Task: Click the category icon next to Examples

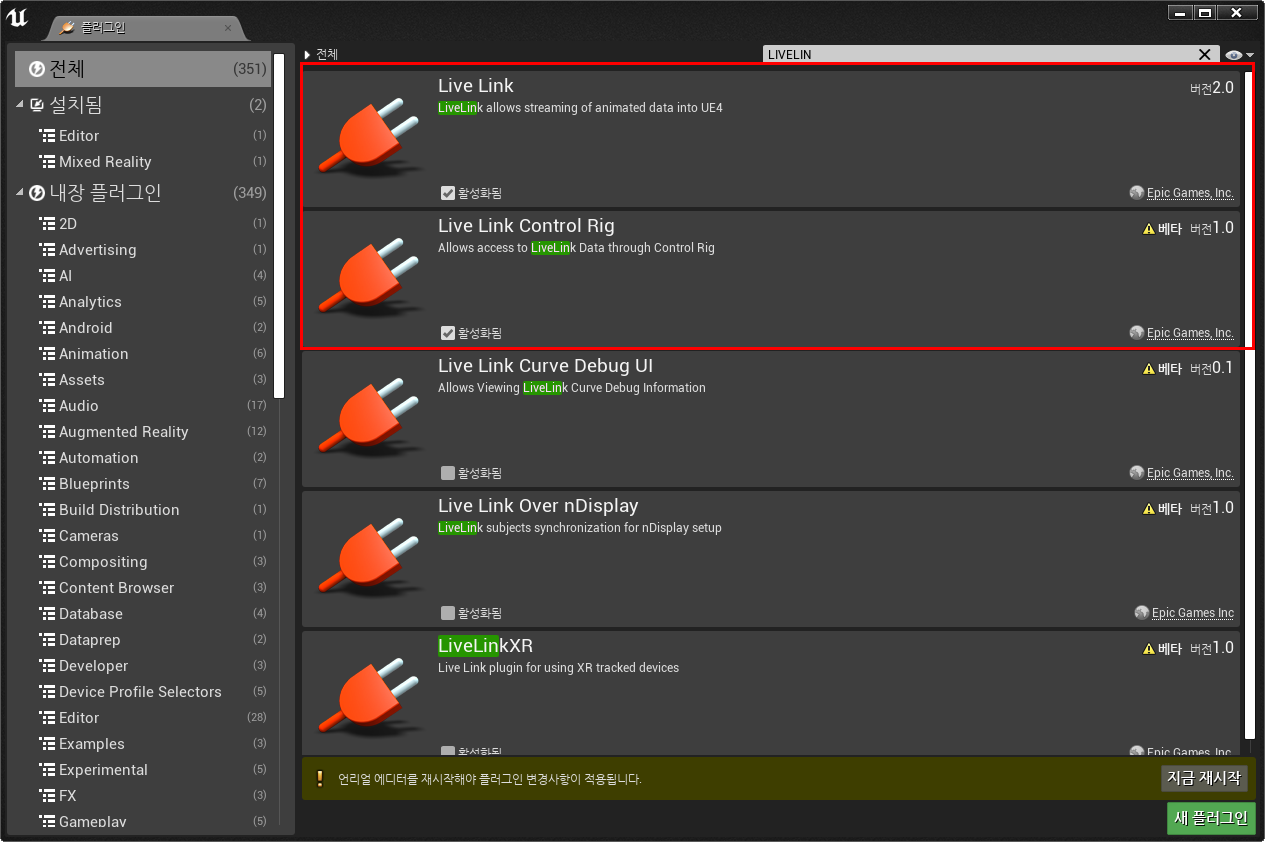Action: 47,743
